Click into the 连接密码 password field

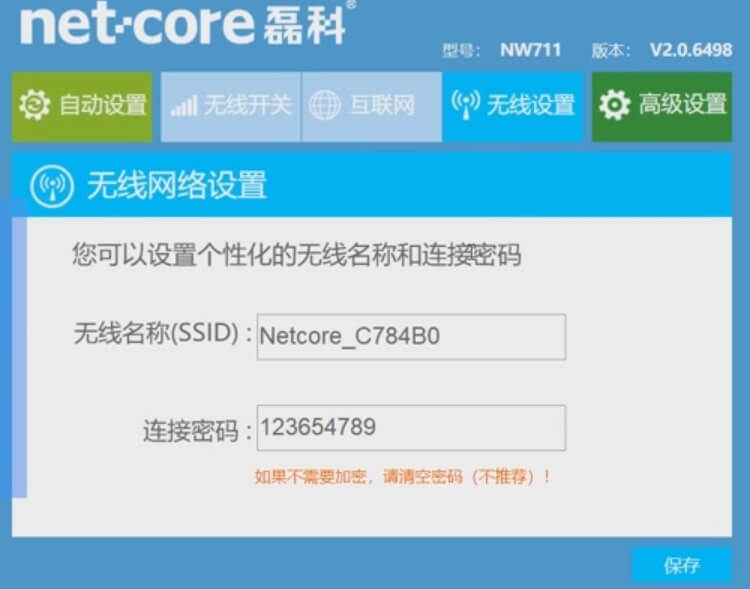coord(411,428)
